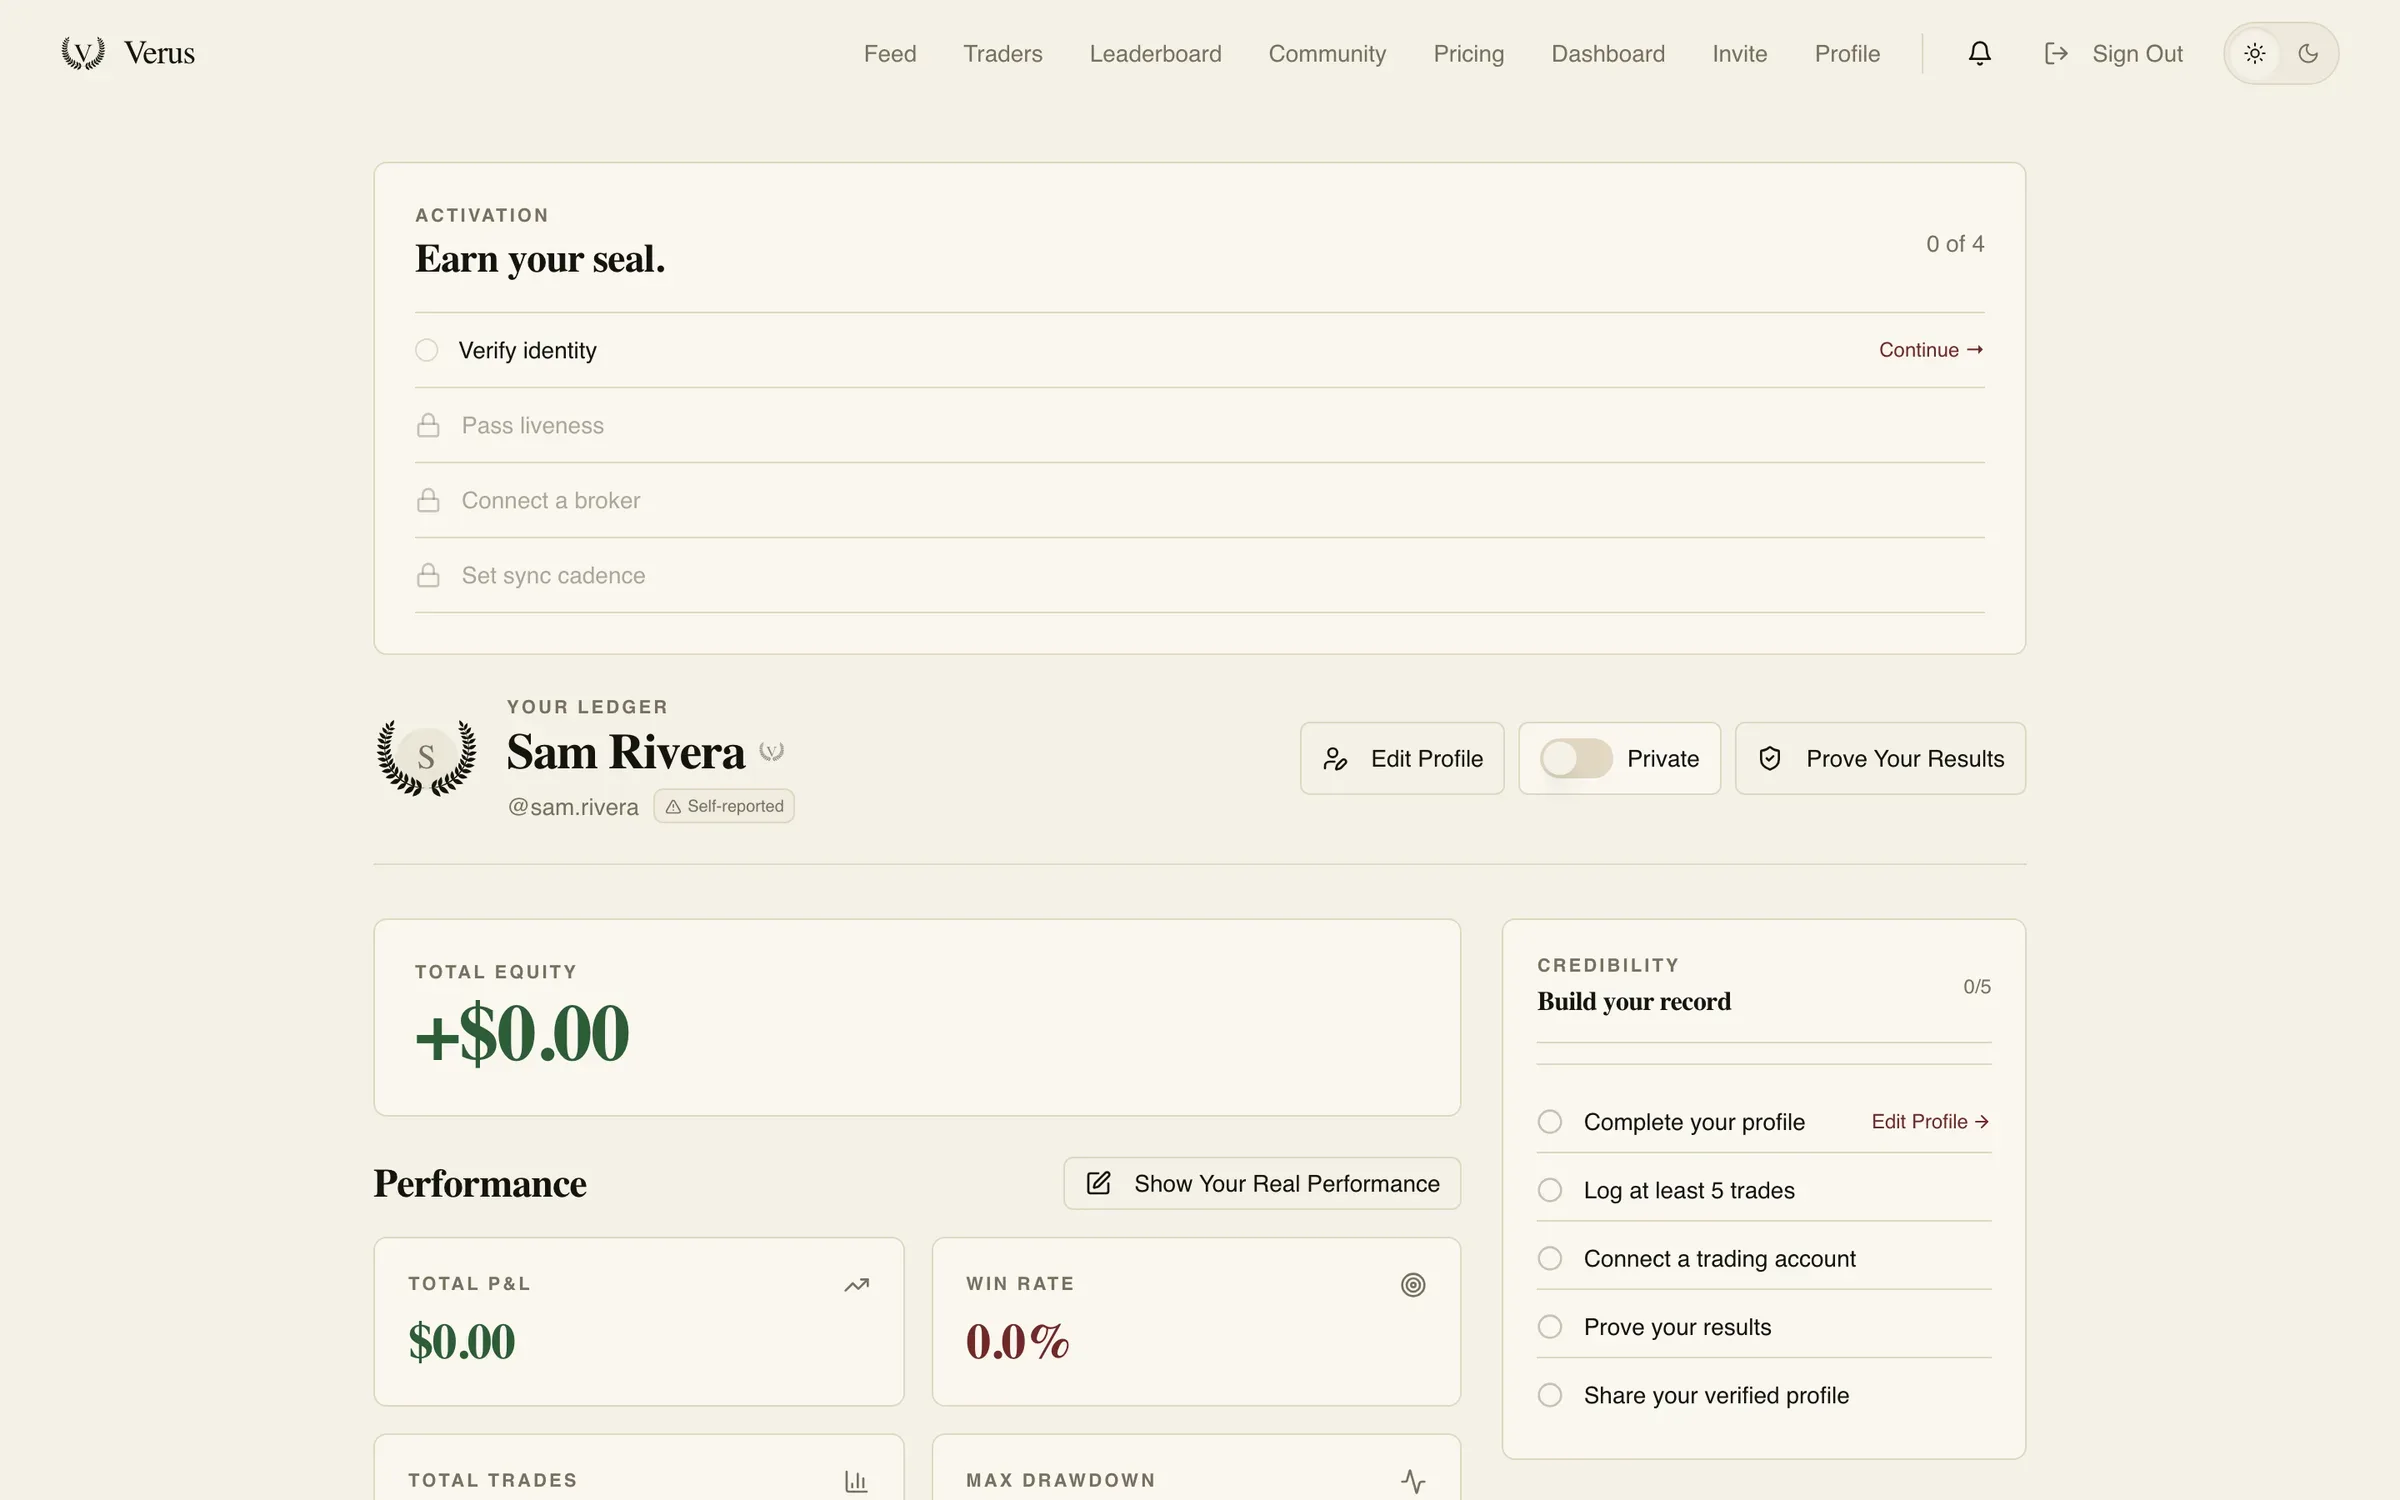Viewport: 2400px width, 1500px height.
Task: Open the Invite page
Action: [x=1739, y=53]
